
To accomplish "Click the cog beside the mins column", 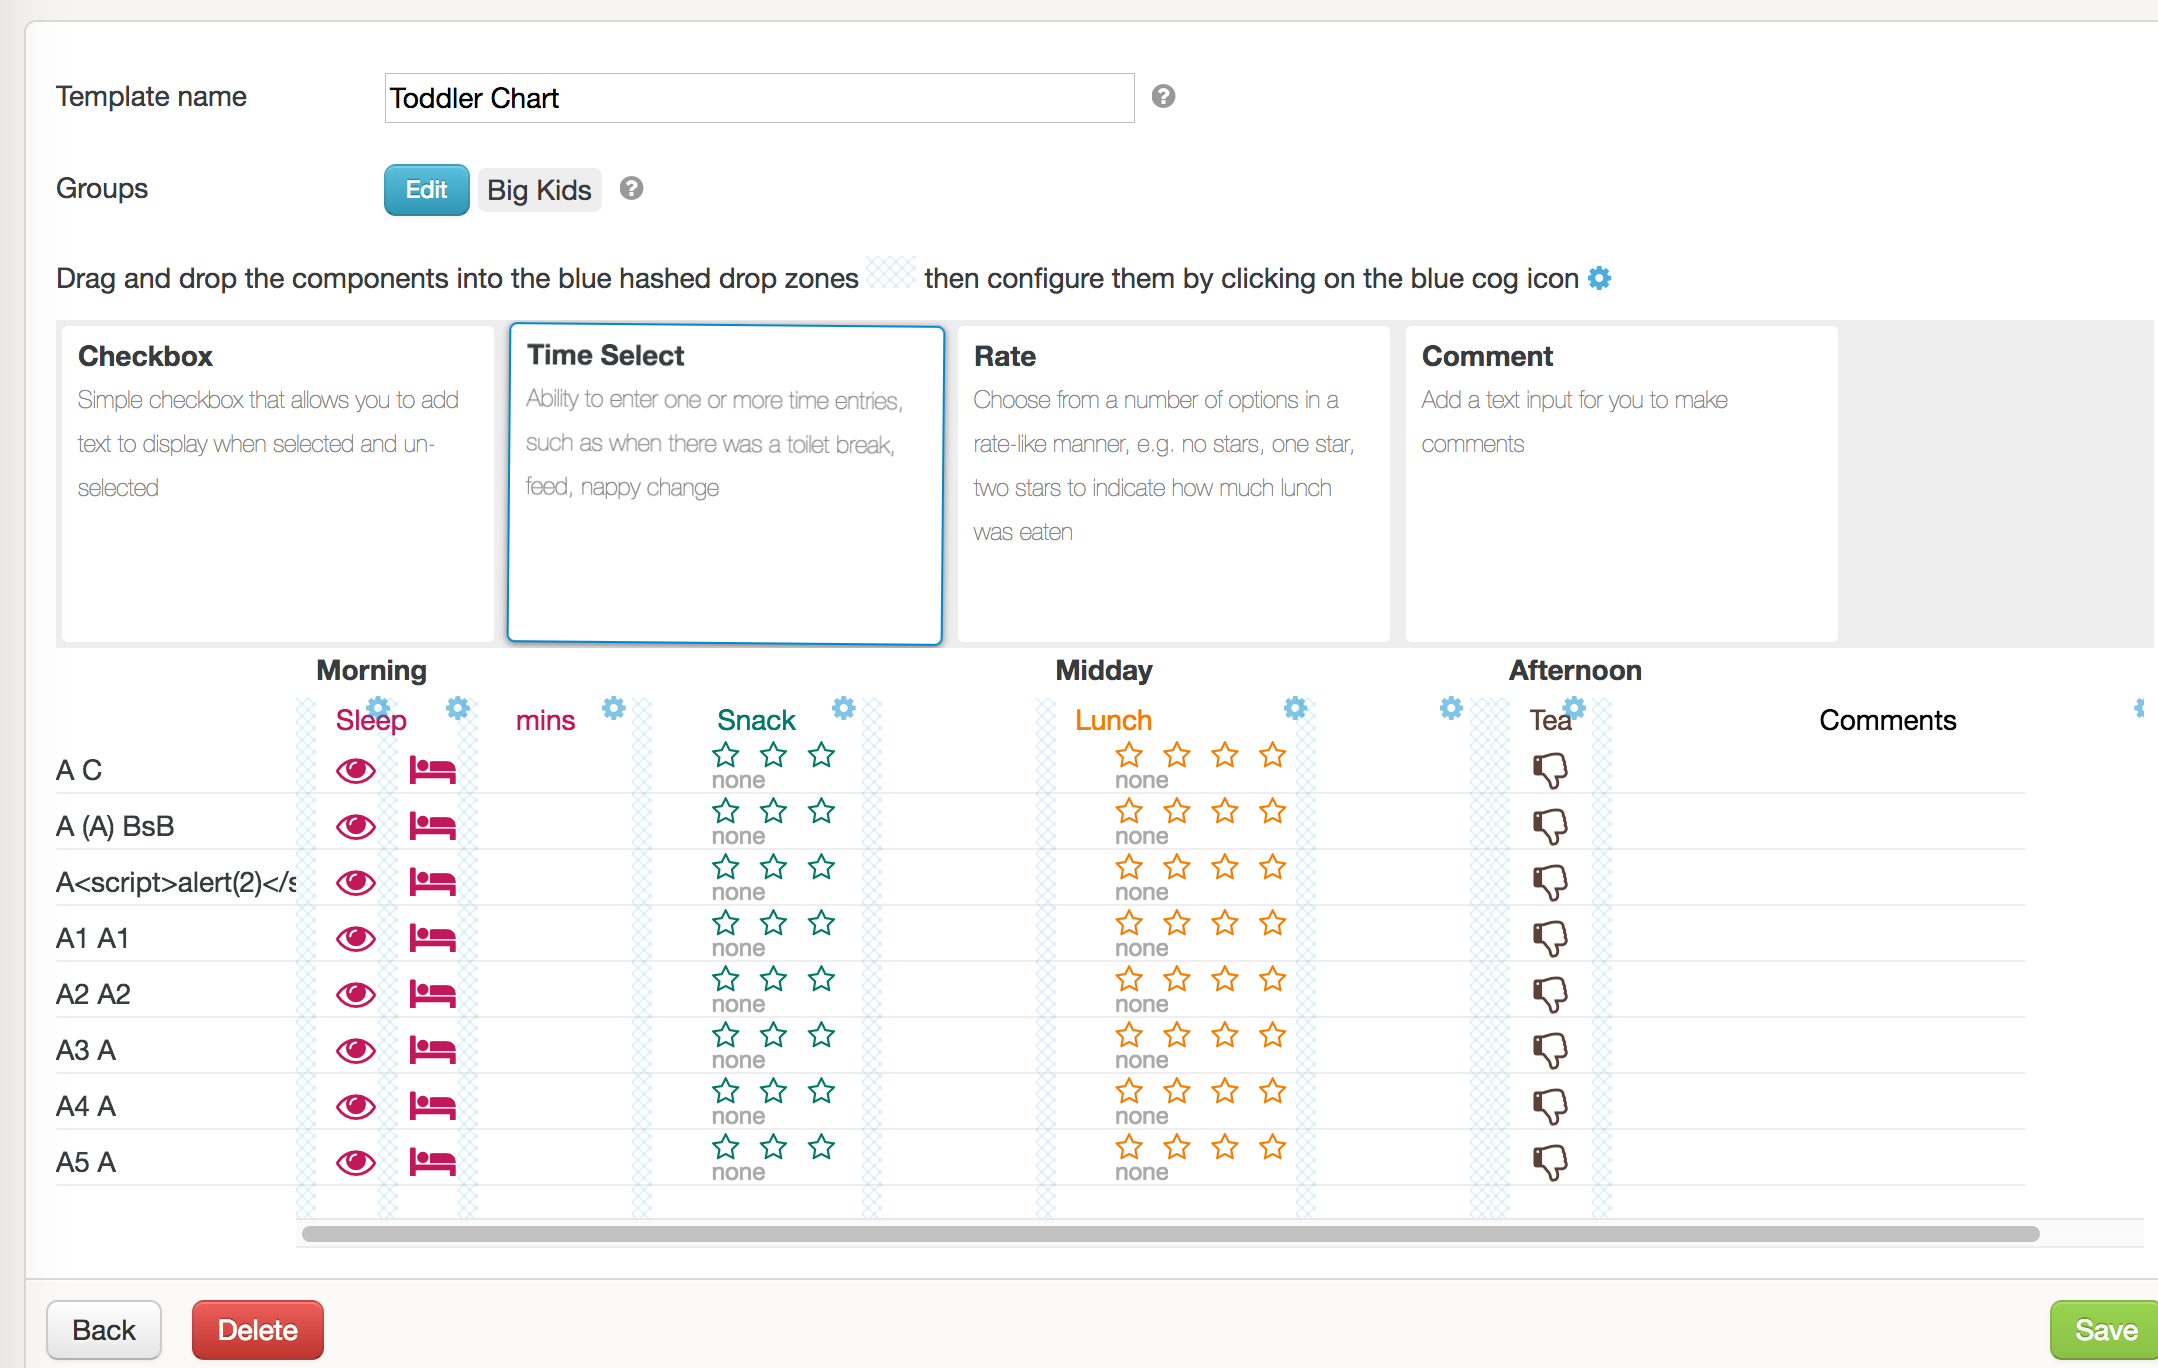I will pyautogui.click(x=613, y=708).
